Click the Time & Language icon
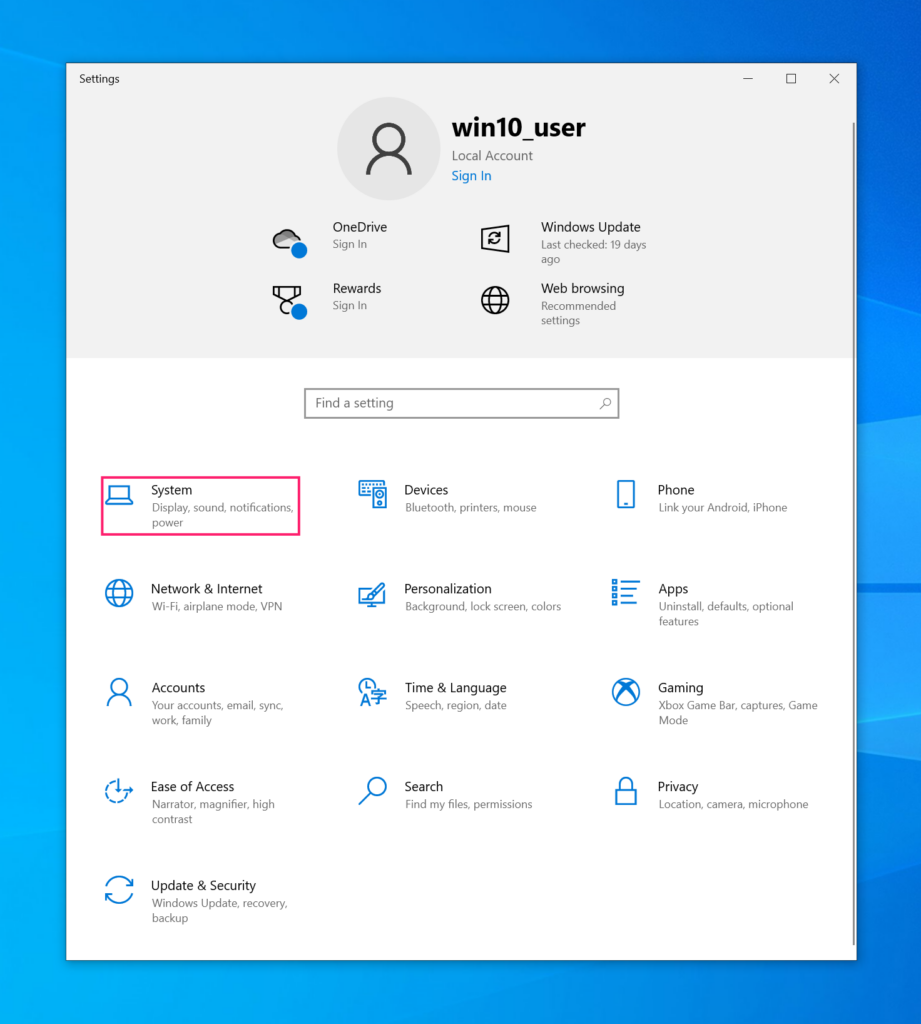This screenshot has width=921, height=1024. click(372, 692)
